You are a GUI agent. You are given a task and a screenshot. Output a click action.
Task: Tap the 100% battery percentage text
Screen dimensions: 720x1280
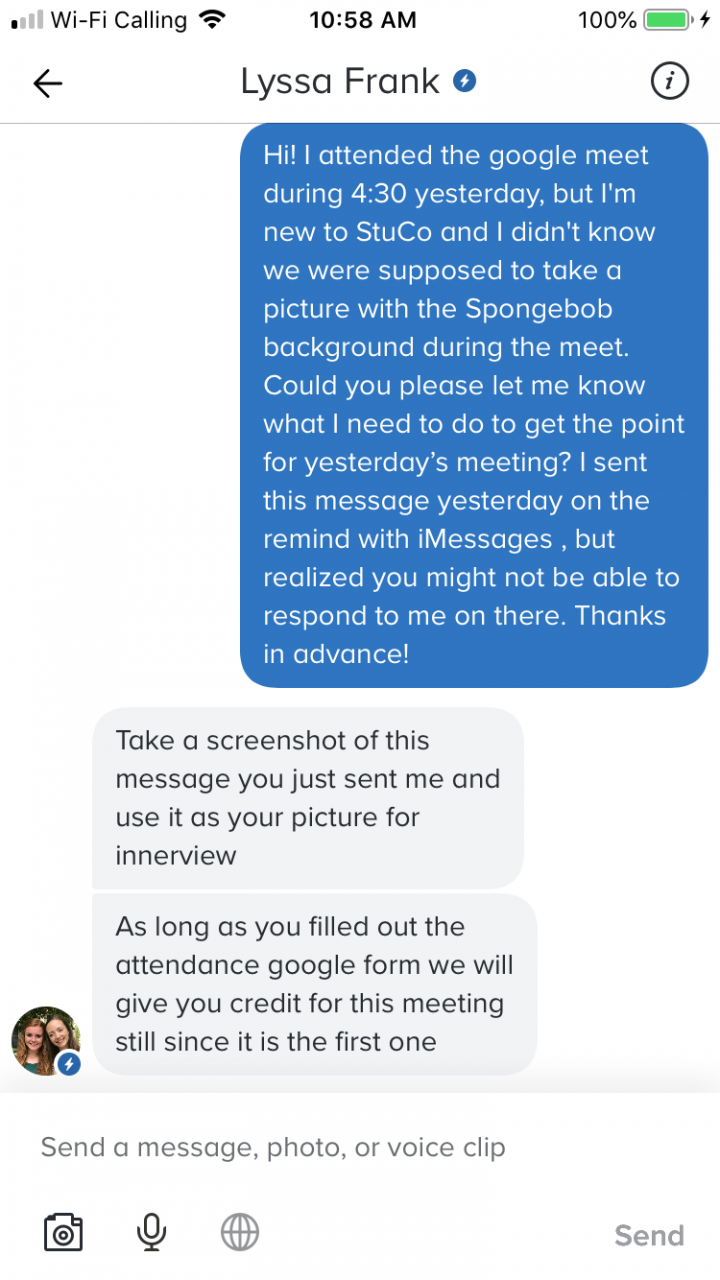point(607,19)
